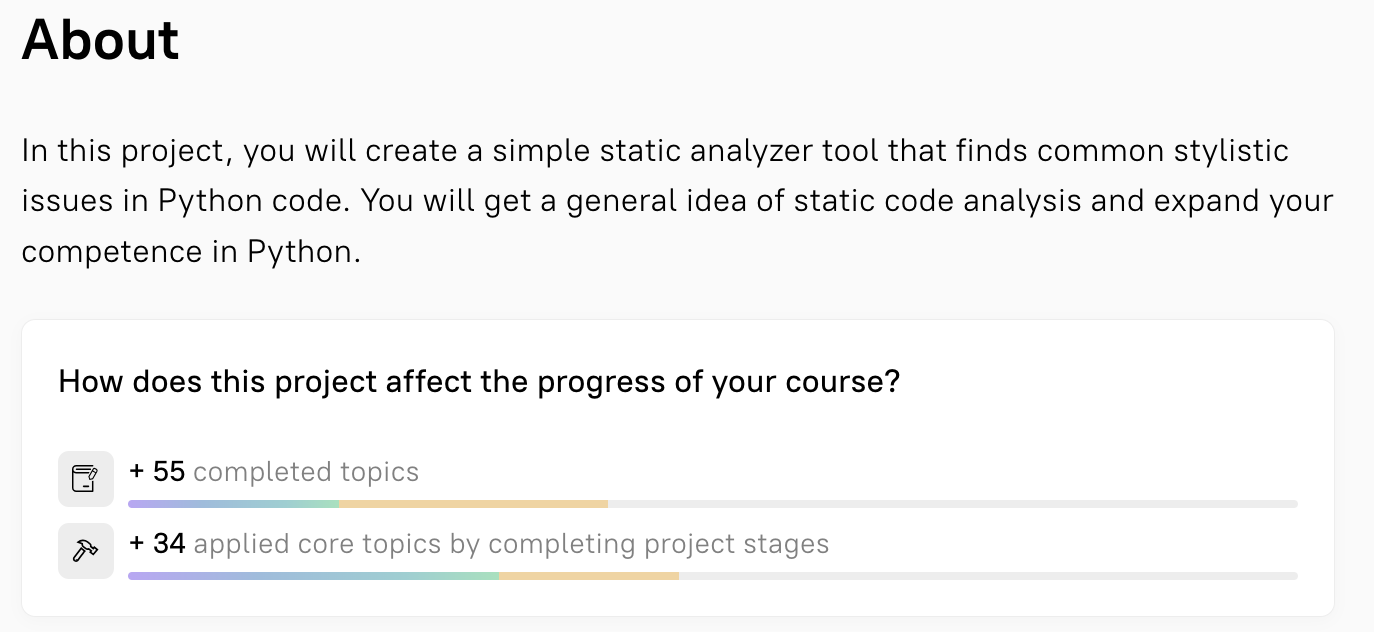1374x632 pixels.
Task: Click the purple-green segment of applied topics bar
Action: point(314,576)
